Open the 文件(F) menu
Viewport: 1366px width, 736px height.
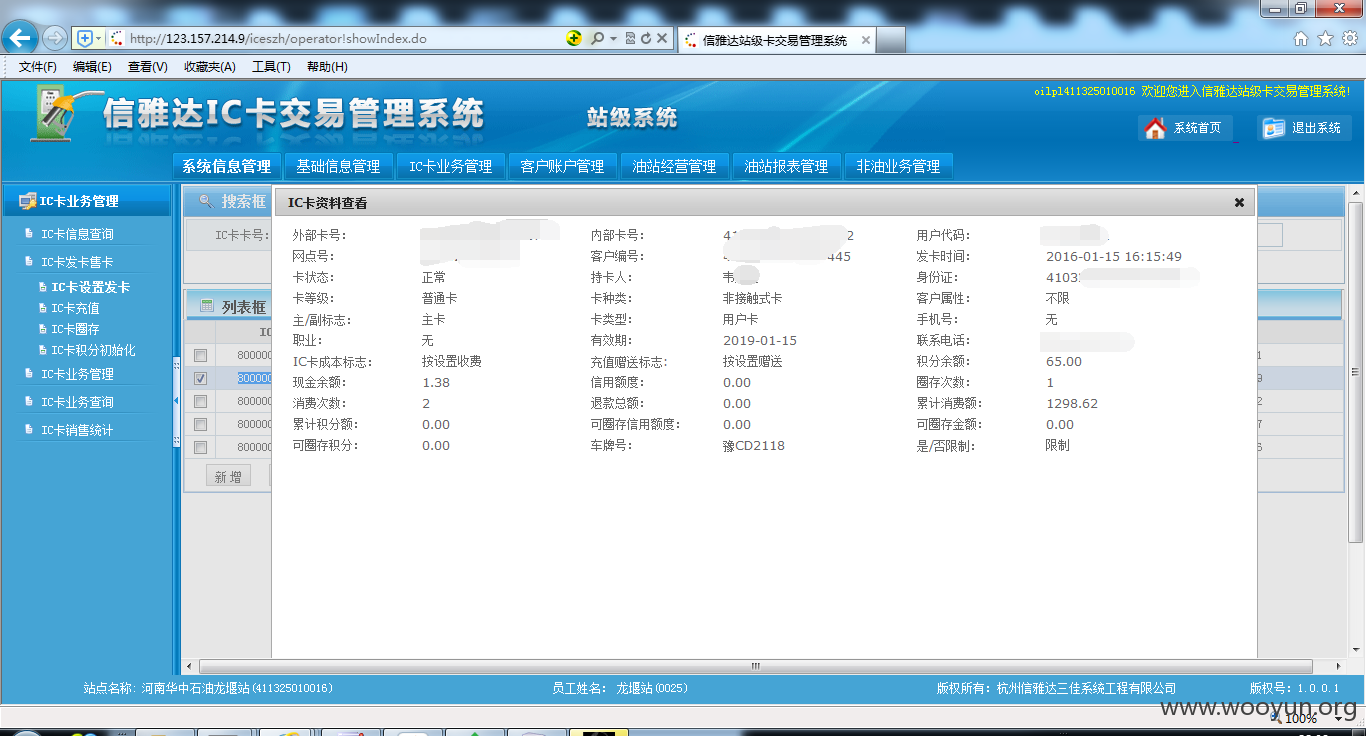coord(38,66)
